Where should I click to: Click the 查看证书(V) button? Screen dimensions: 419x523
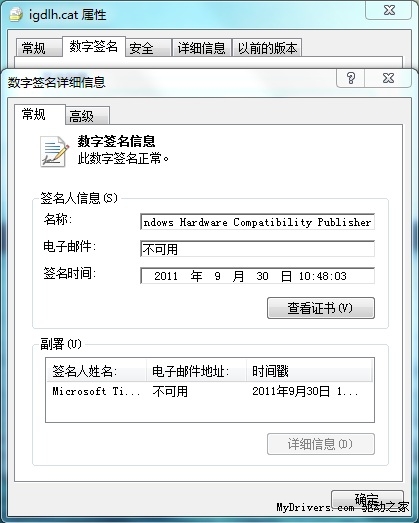(321, 308)
